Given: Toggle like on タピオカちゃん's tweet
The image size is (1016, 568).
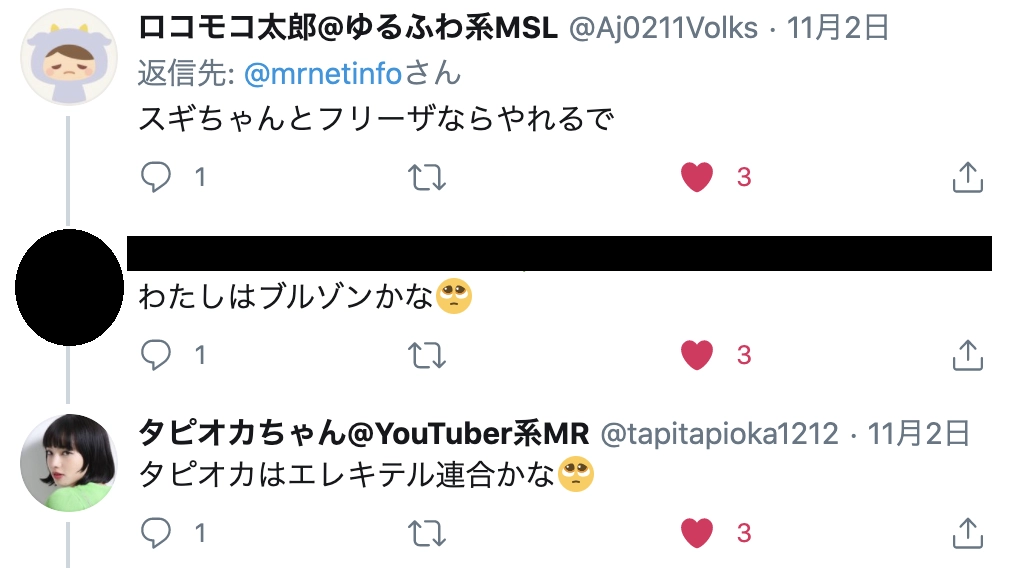Looking at the screenshot, I should pos(697,533).
